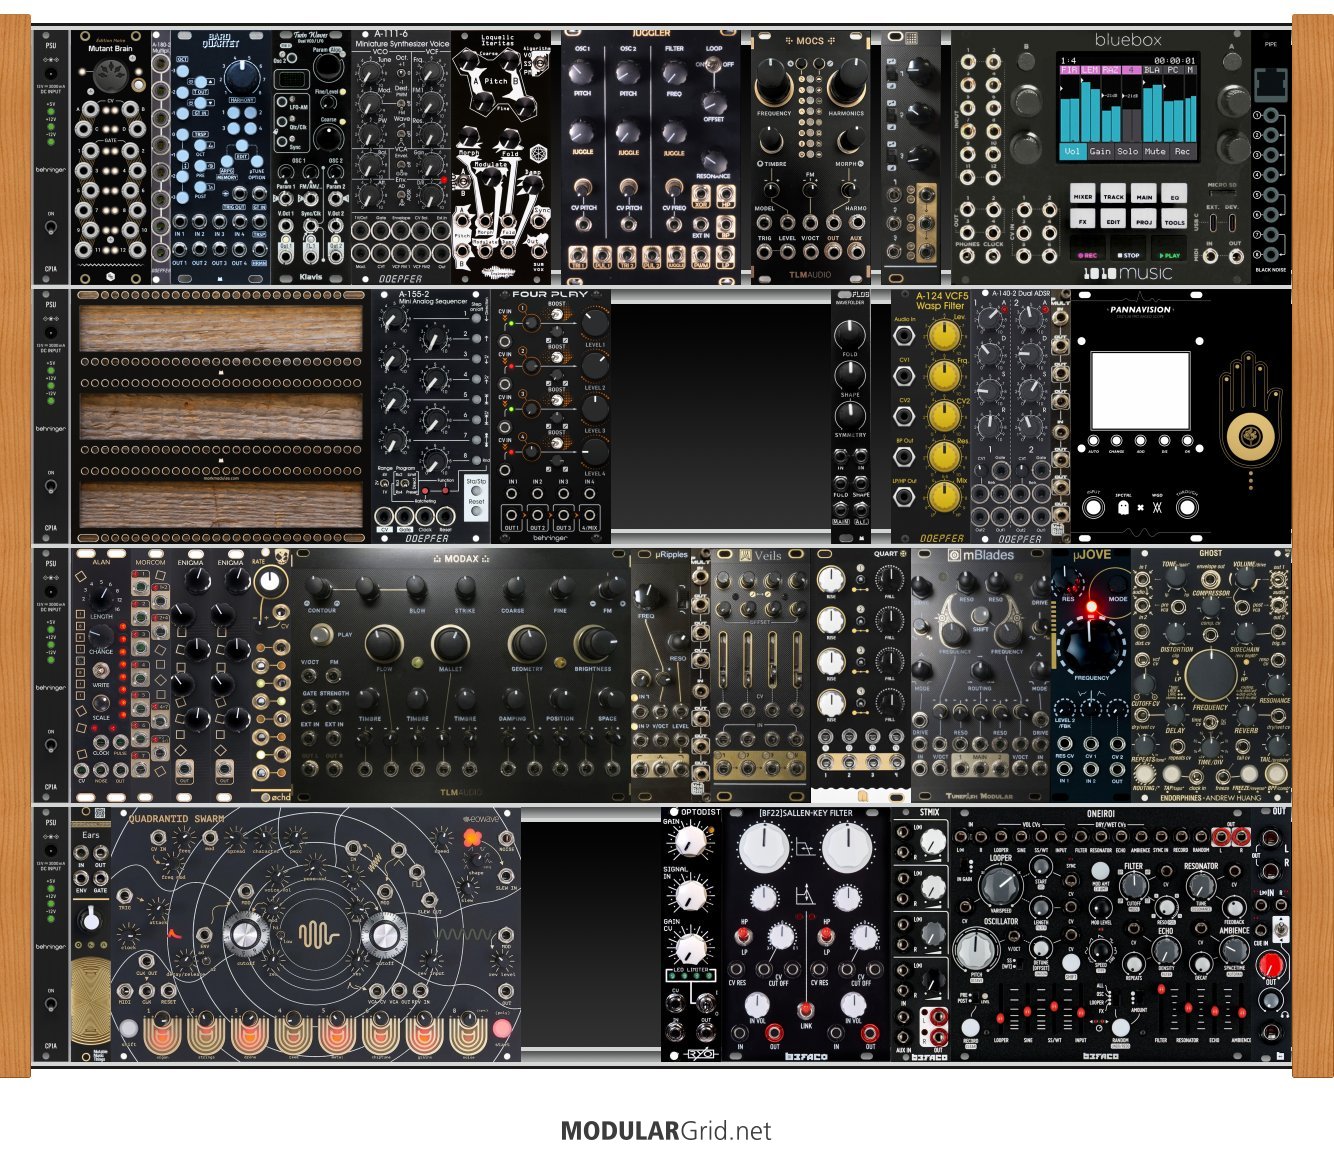Image resolution: width=1334 pixels, height=1152 pixels.
Task: Click the eowave logo on Quadrantid Swarm
Action: coord(483,819)
